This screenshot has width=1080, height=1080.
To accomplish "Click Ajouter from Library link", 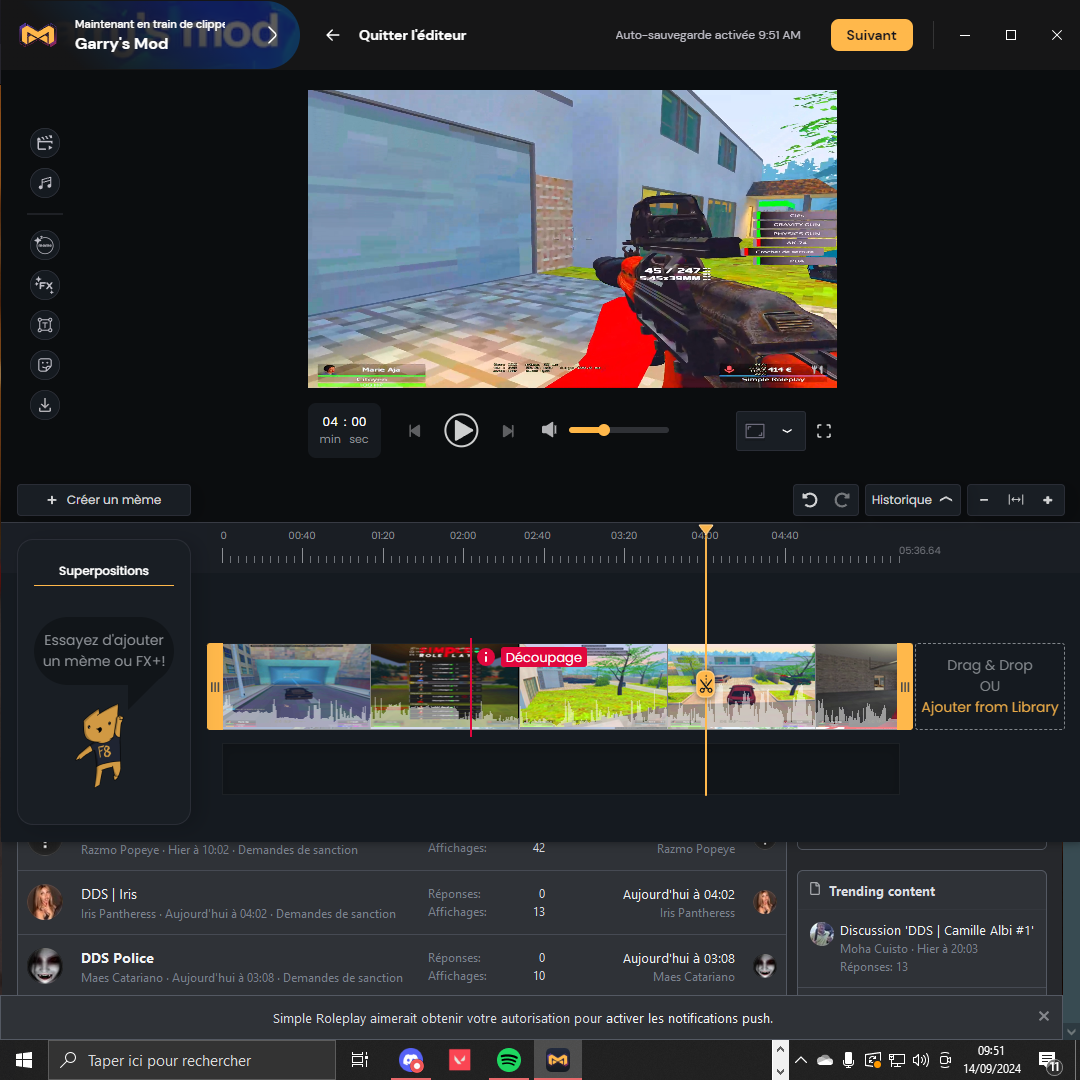I will pos(989,707).
